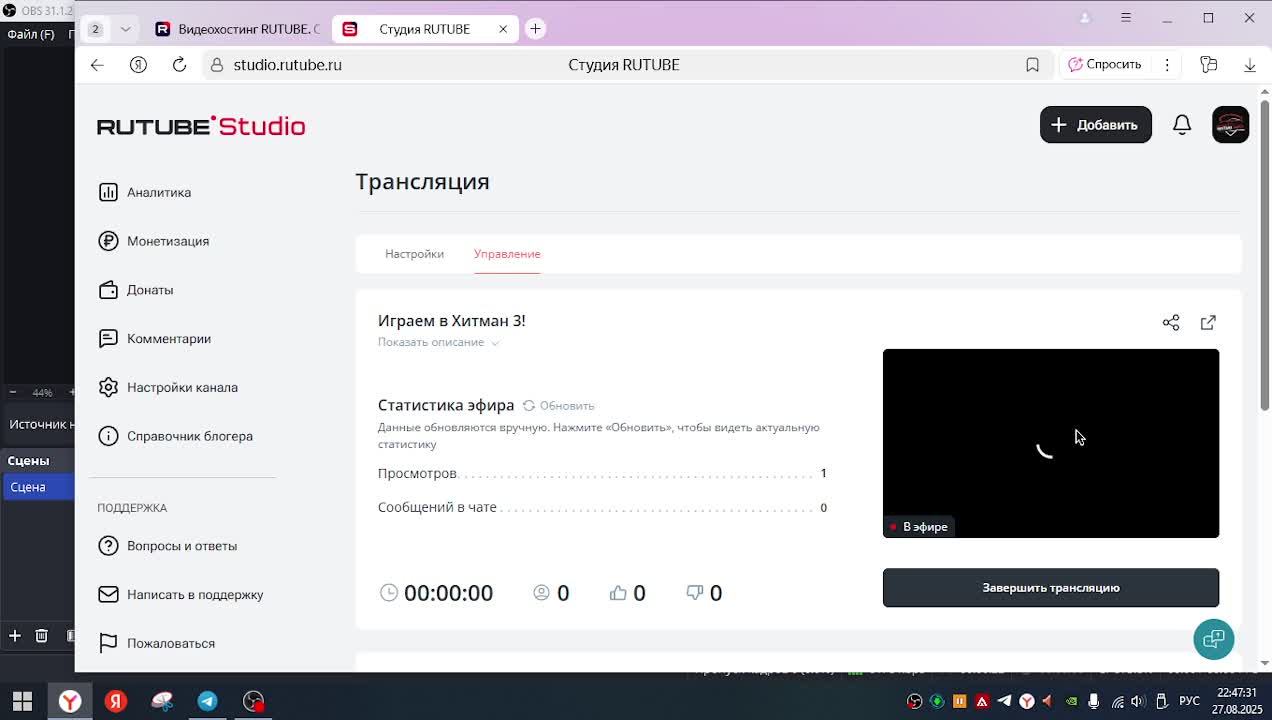
Task: Click the page vertical scrollbar
Action: click(1264, 255)
